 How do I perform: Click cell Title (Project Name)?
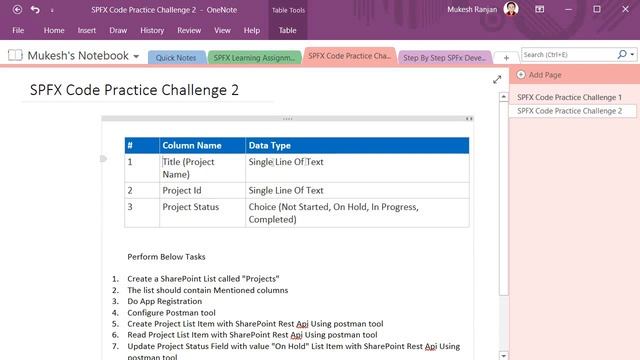coord(202,168)
